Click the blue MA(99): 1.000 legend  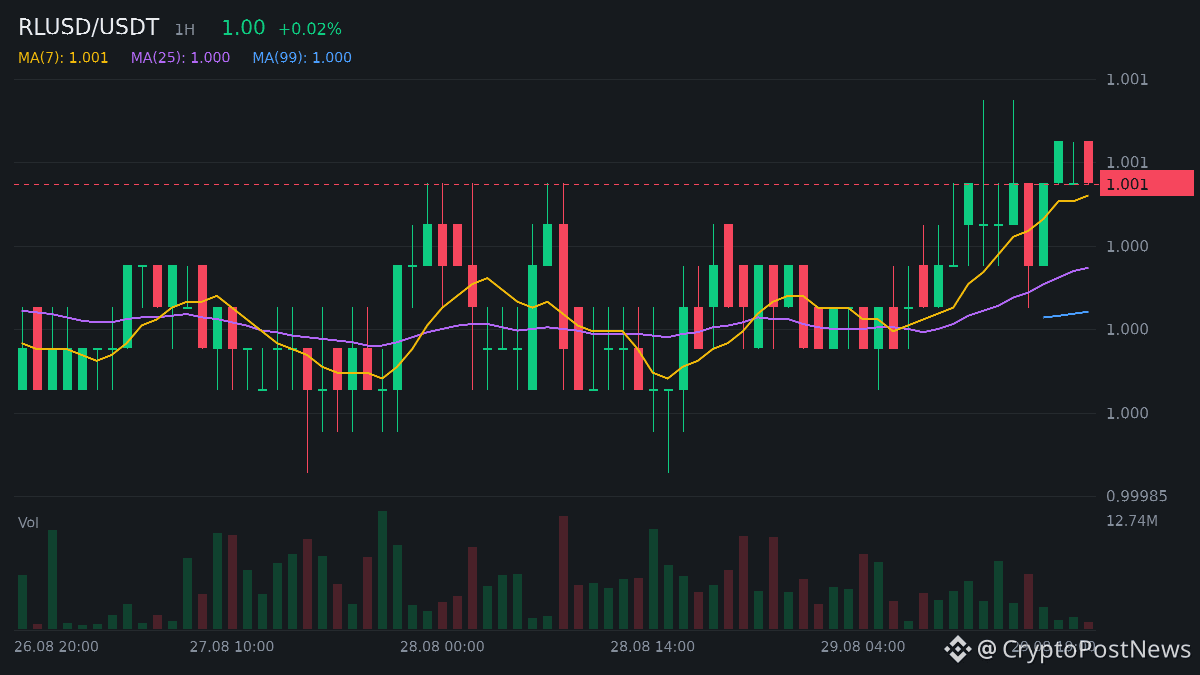coord(302,58)
